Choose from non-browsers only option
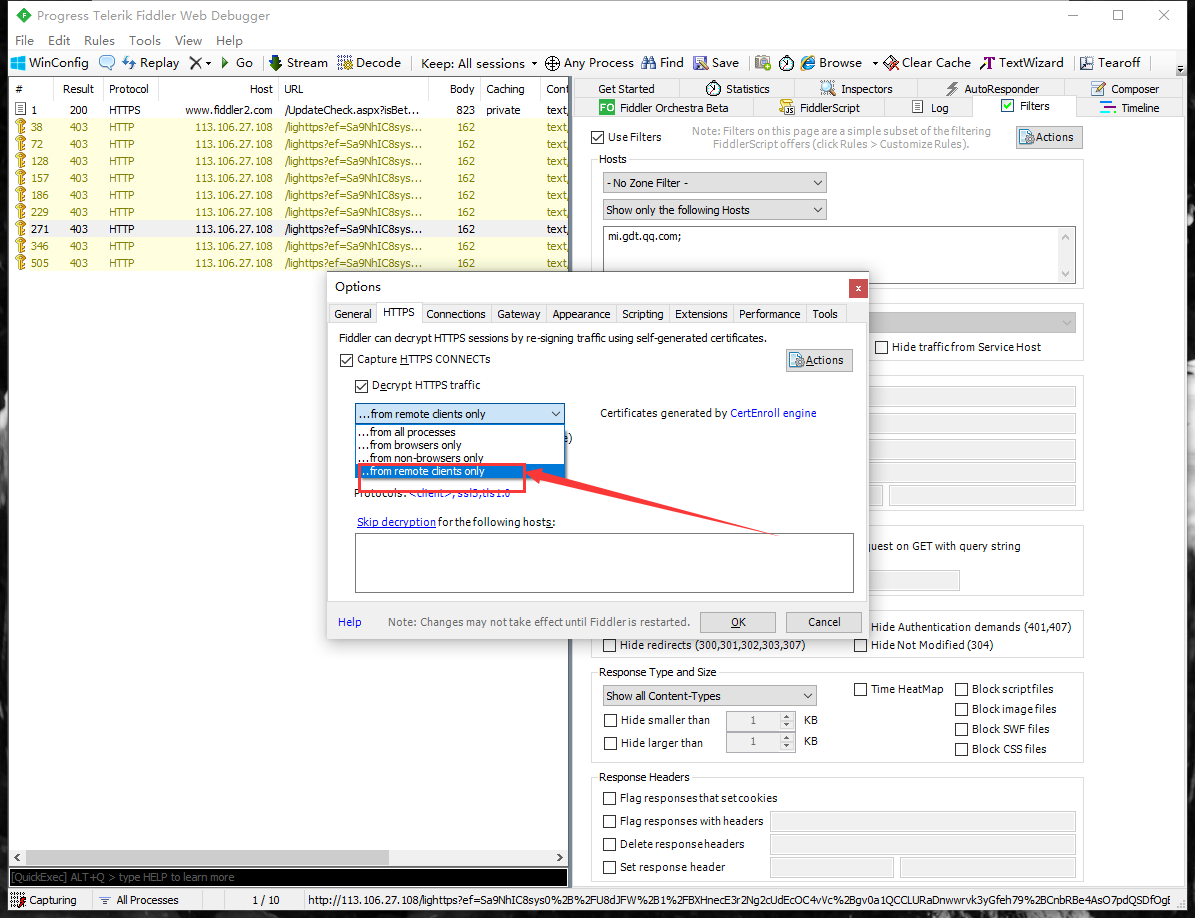The image size is (1195, 918). point(460,458)
